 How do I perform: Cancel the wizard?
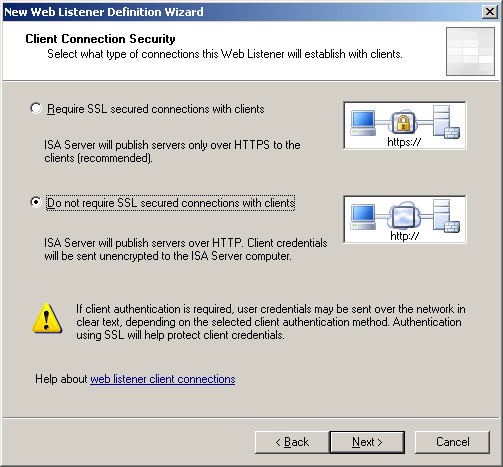[452, 442]
